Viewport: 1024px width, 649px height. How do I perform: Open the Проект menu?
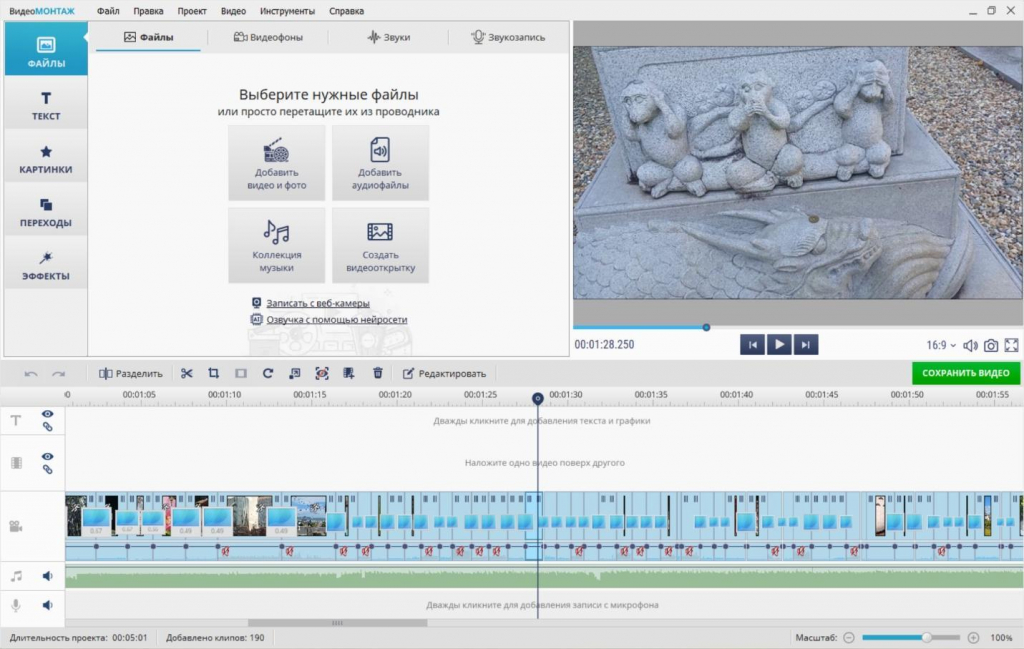click(x=192, y=11)
